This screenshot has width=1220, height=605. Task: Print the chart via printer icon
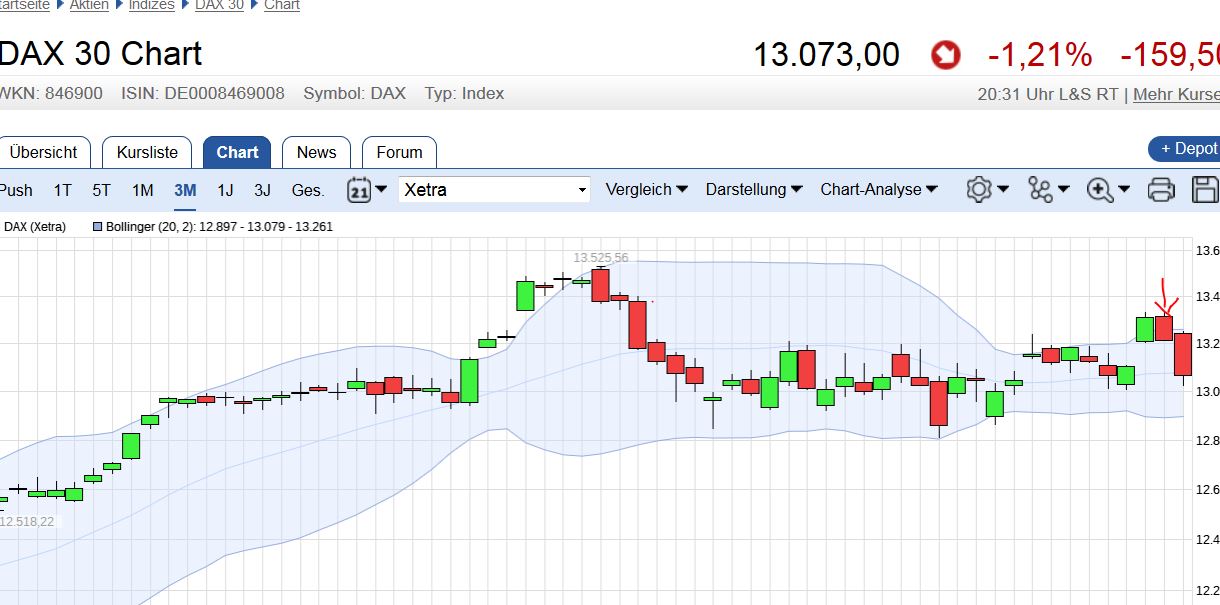click(x=1161, y=189)
